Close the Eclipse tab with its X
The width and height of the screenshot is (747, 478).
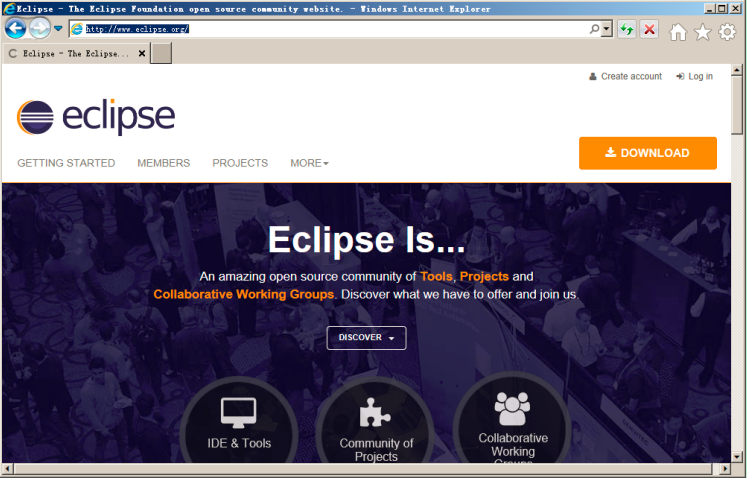(141, 53)
